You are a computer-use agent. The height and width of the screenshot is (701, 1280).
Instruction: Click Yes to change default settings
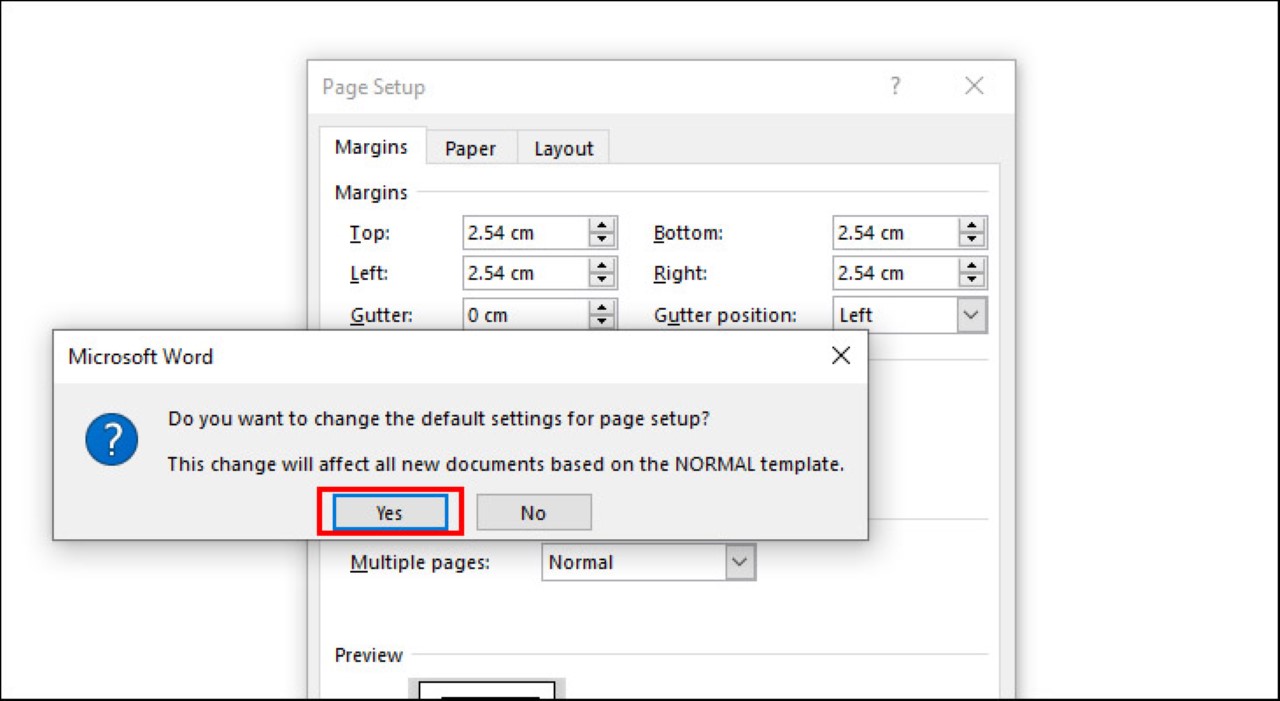click(x=389, y=513)
